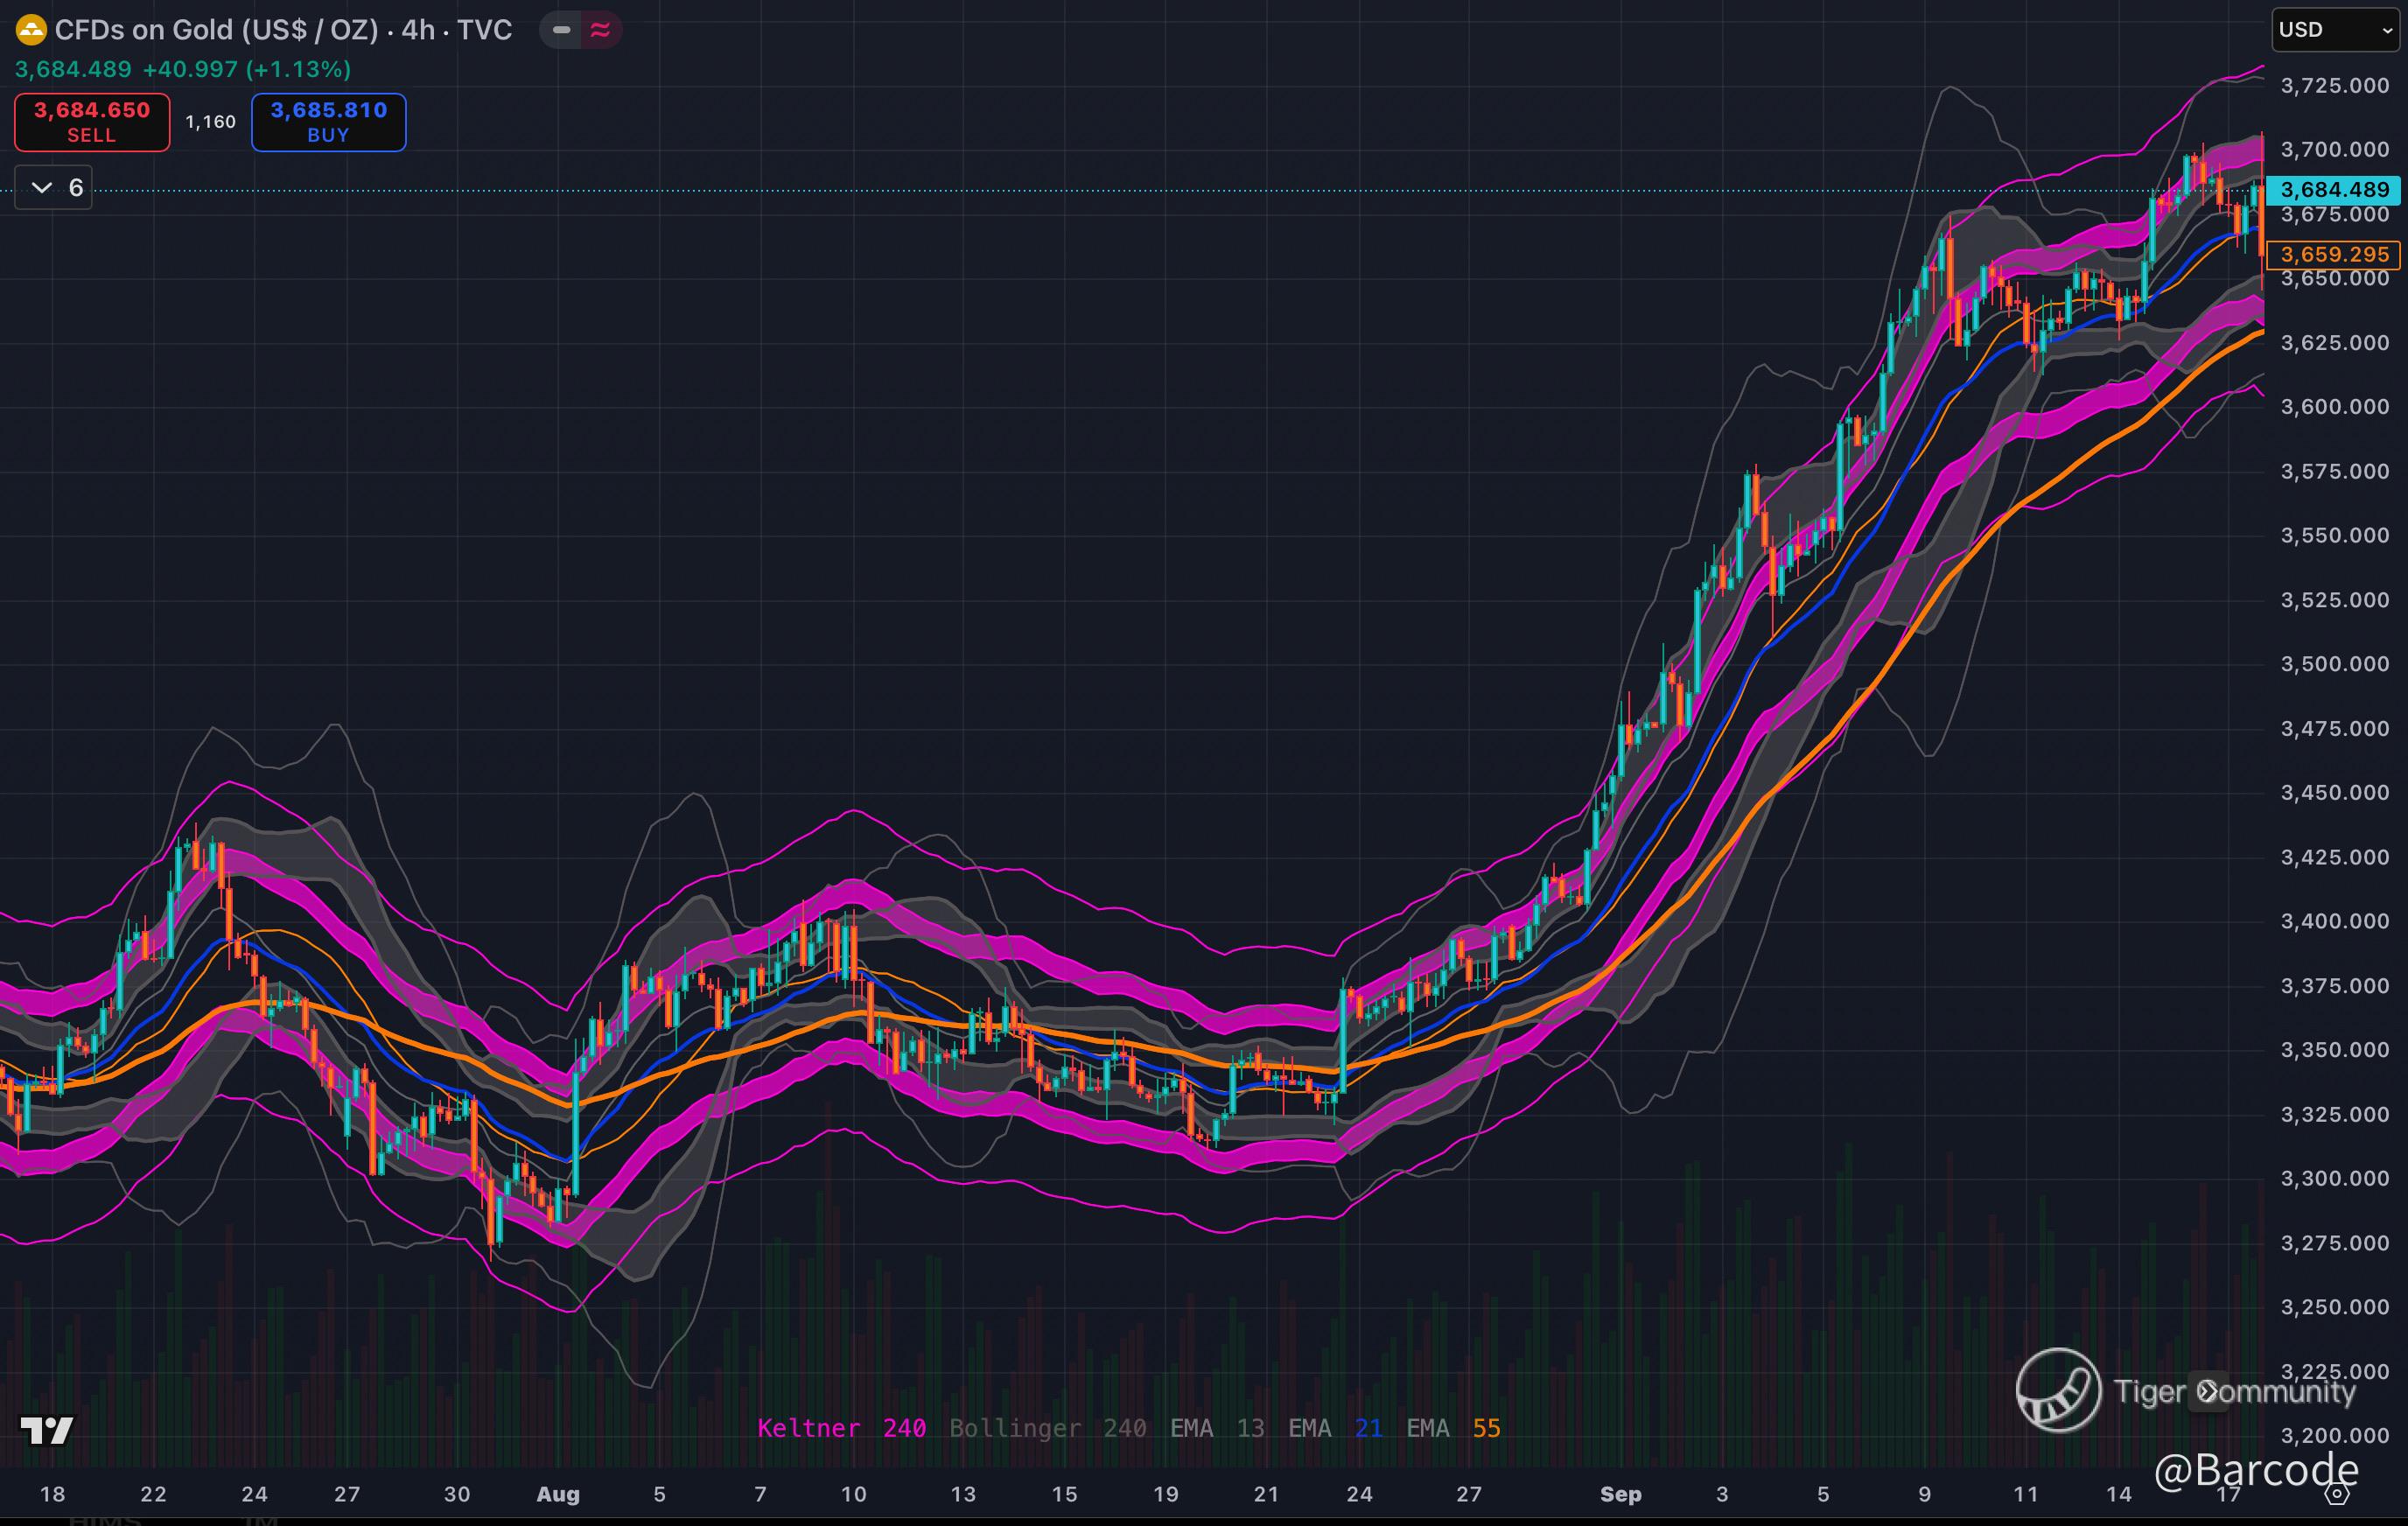Image resolution: width=2408 pixels, height=1526 pixels.
Task: Expand the 6 indicators legend chevron
Action: tap(42, 188)
